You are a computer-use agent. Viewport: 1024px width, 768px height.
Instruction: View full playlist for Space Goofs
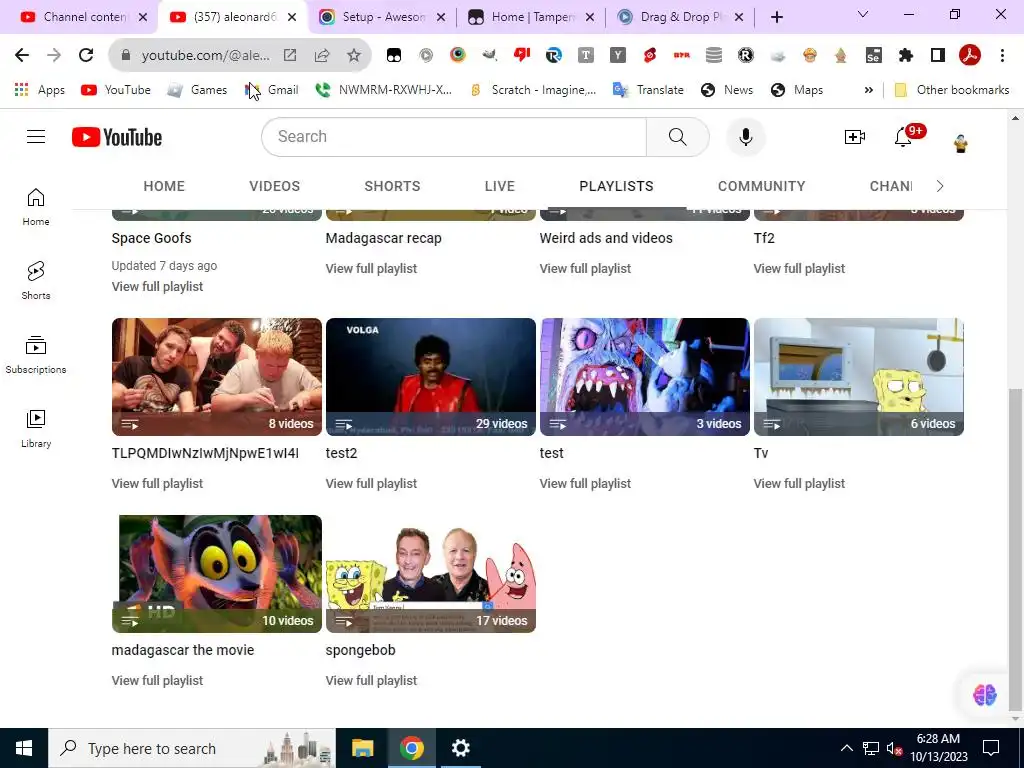click(x=157, y=287)
